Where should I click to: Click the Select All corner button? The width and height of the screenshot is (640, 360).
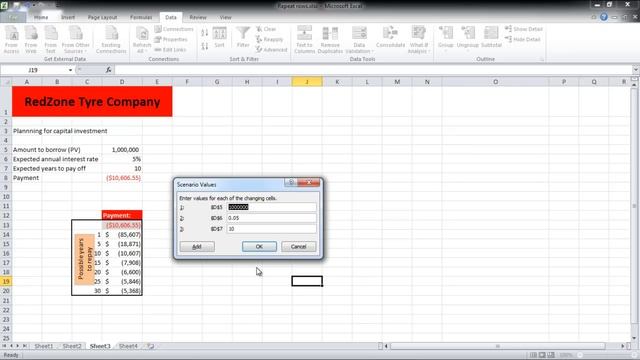pos(6,82)
